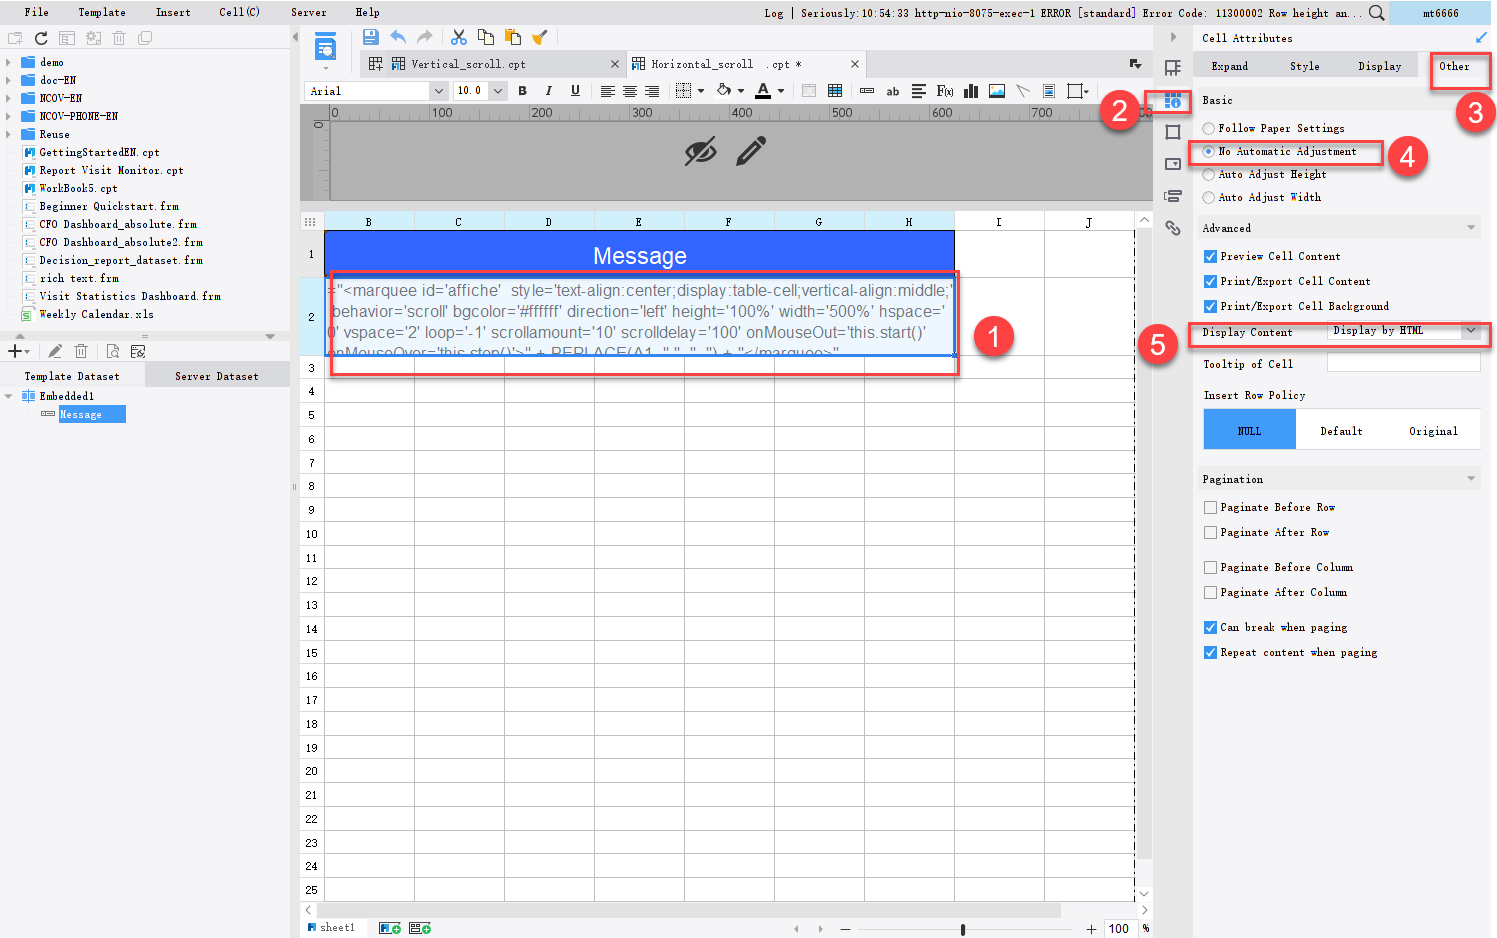Disable the Preview Cell Content checkbox
This screenshot has width=1497, height=938.
1209,256
